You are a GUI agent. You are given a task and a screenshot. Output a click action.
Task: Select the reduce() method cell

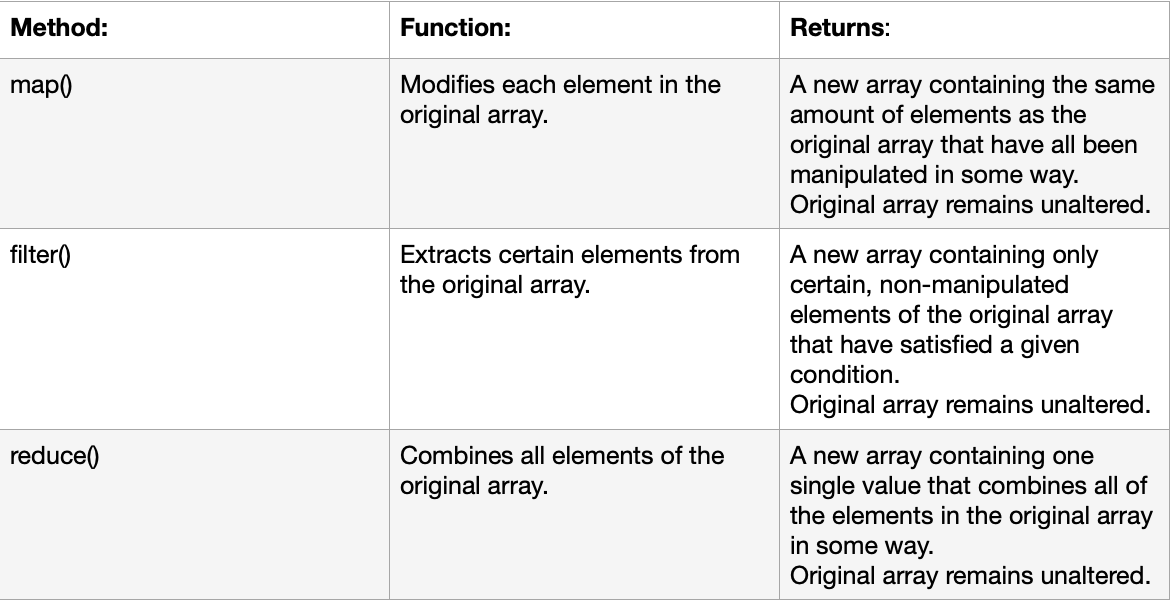click(x=194, y=515)
